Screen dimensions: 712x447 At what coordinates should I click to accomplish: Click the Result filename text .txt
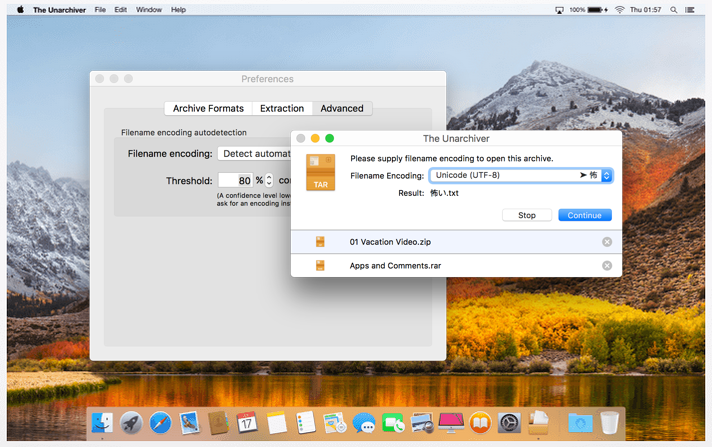(444, 193)
